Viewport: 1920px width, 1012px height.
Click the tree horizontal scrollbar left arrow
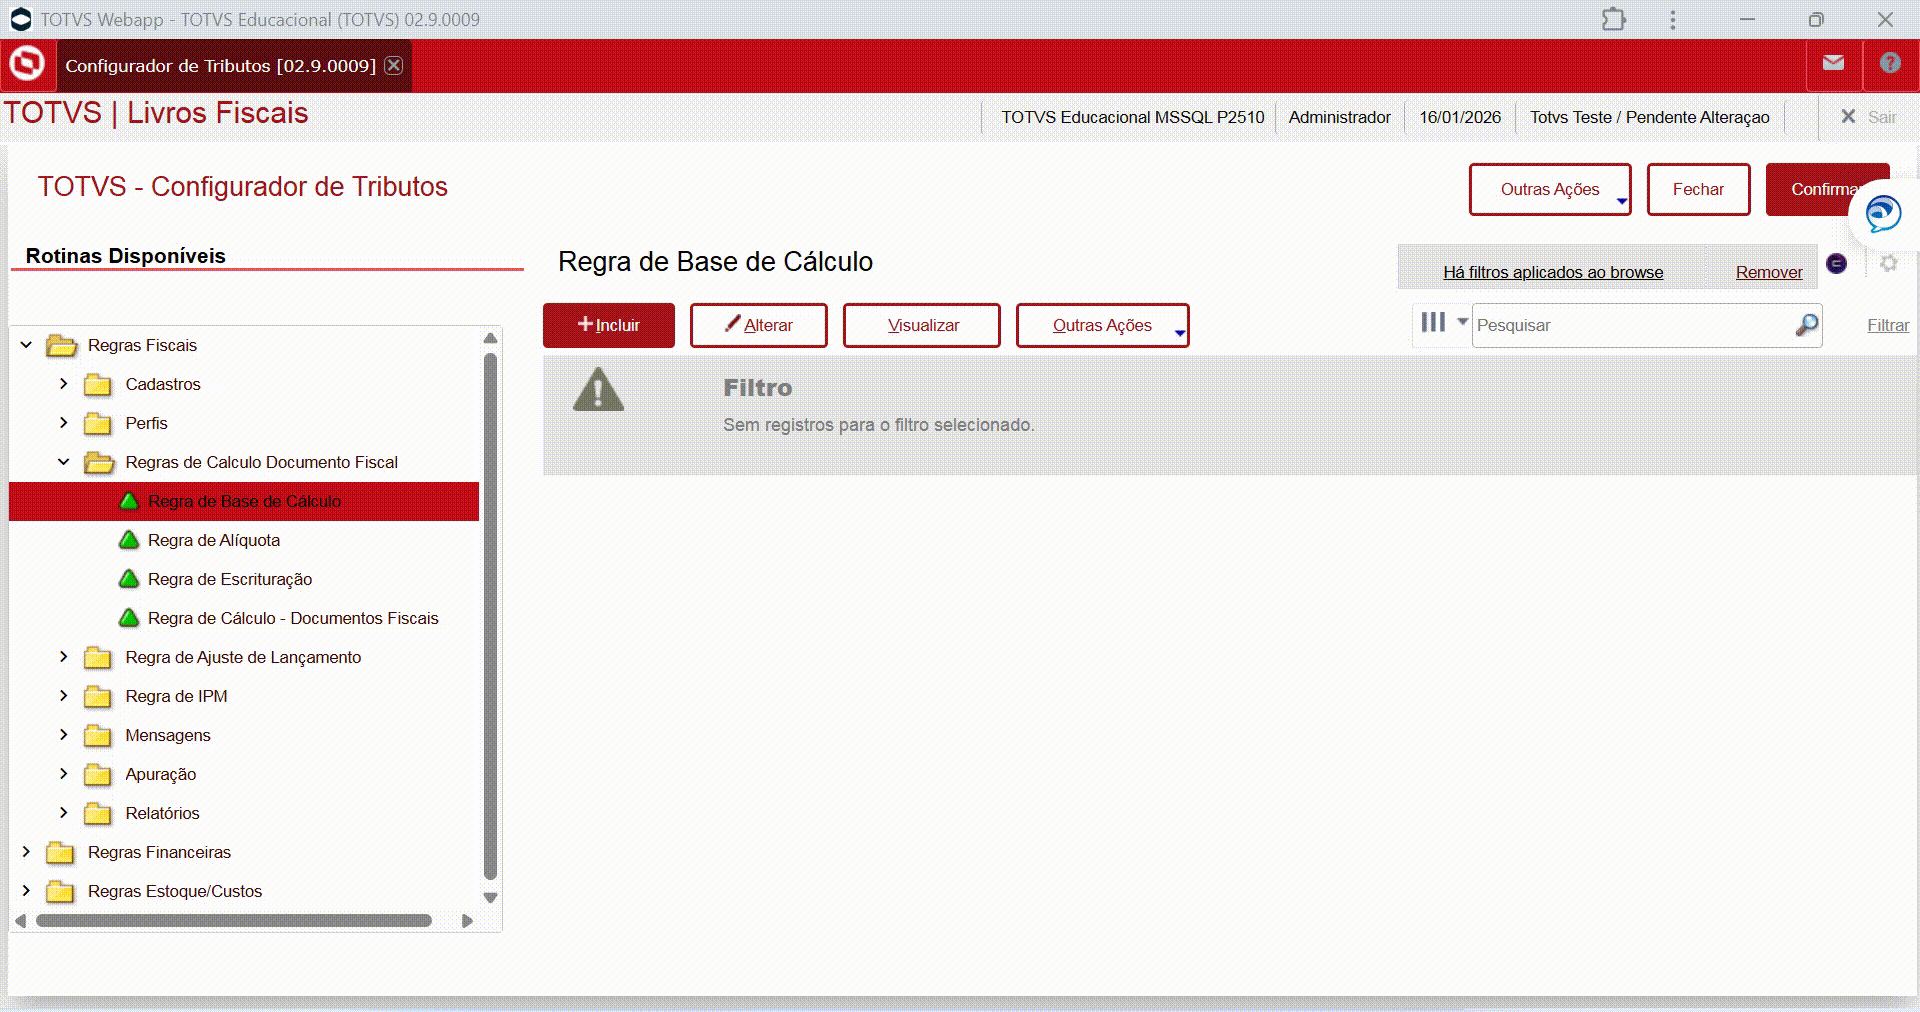coord(21,921)
